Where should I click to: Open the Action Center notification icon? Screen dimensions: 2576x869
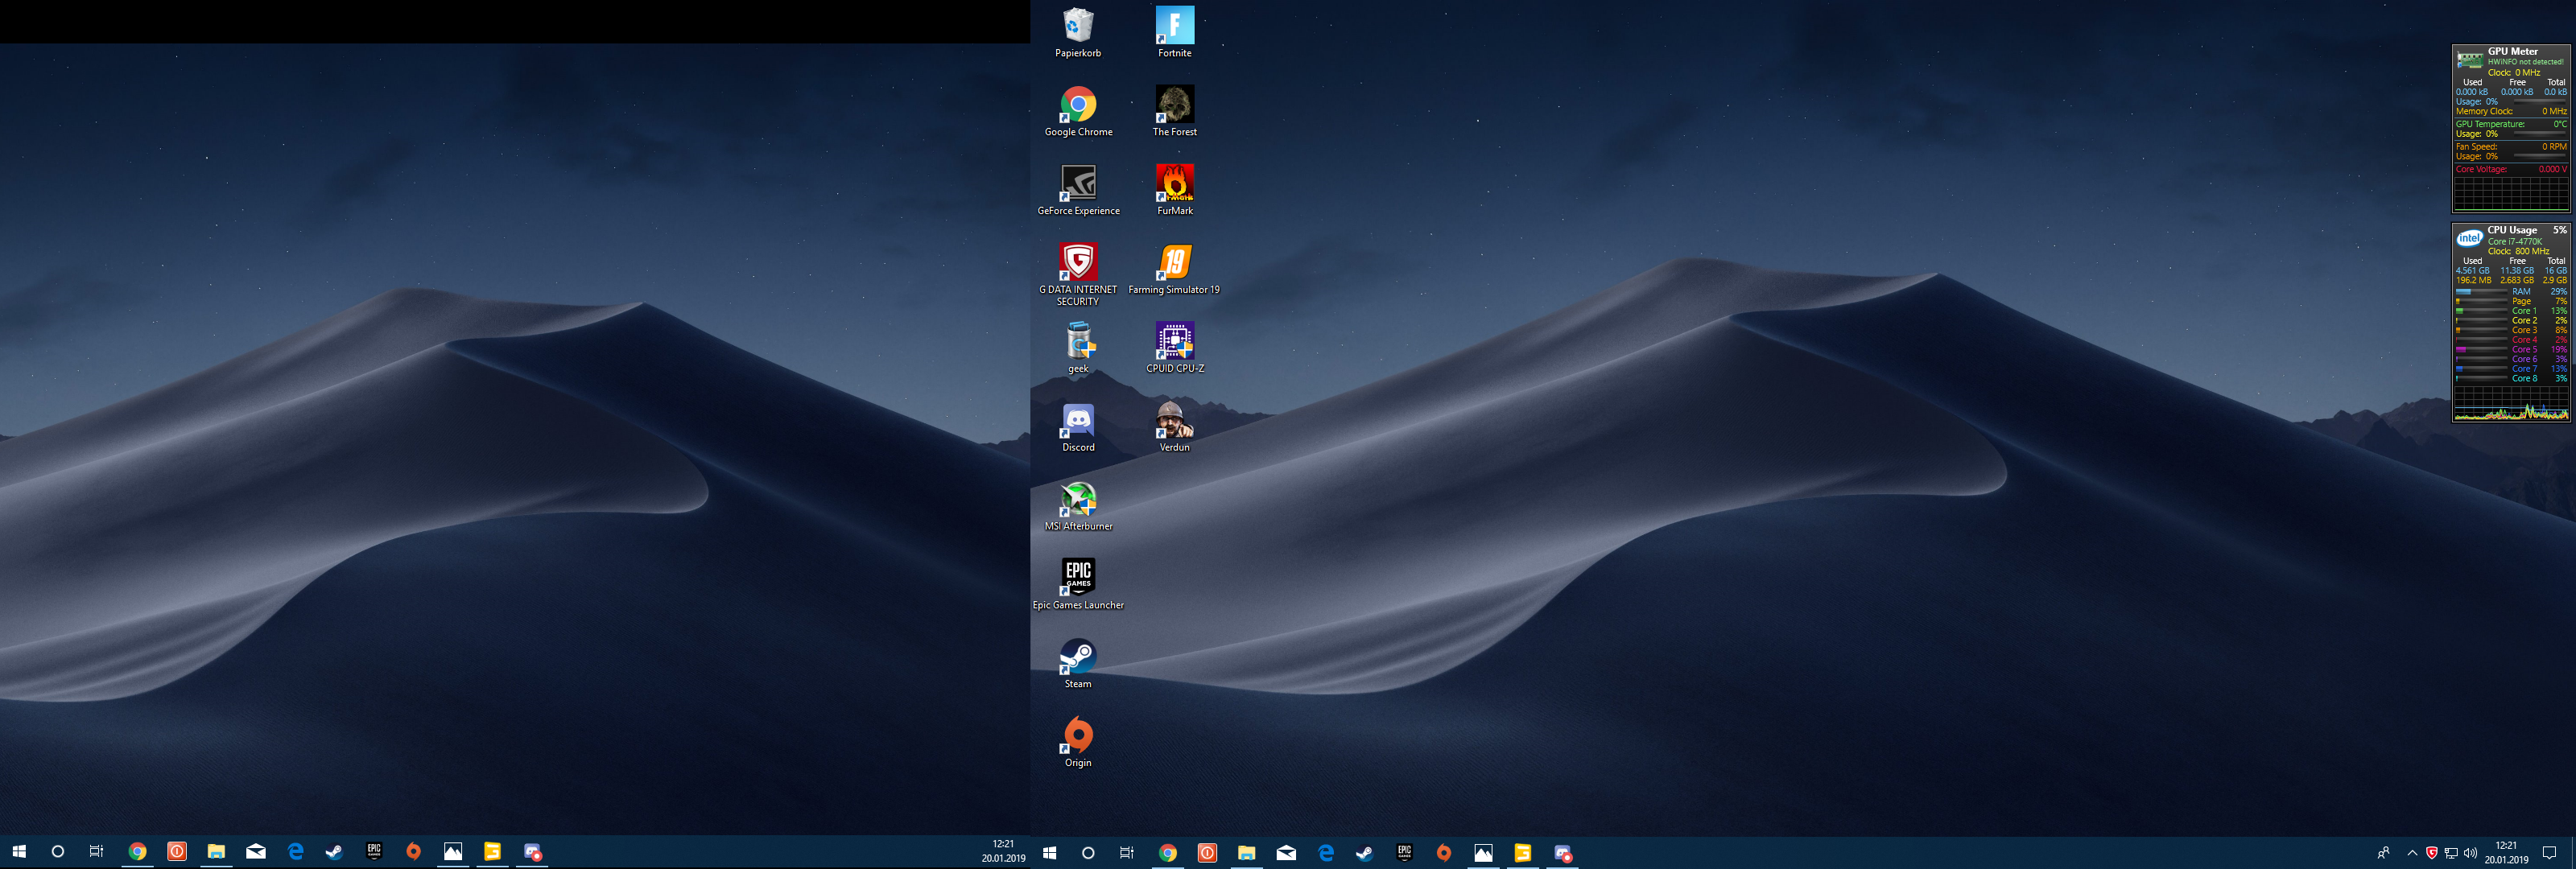click(x=2549, y=853)
